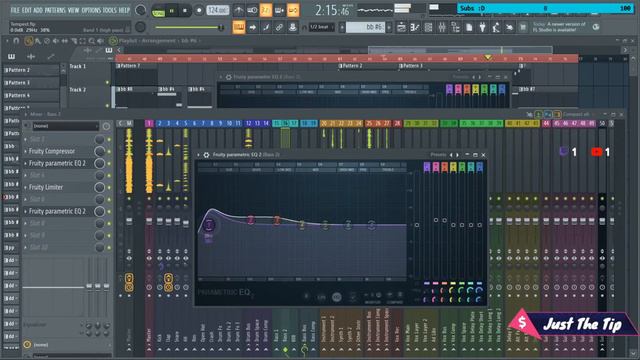Toggle Fruity Compressor enable LED
Viewport: 640px width, 360px height.
(109, 151)
